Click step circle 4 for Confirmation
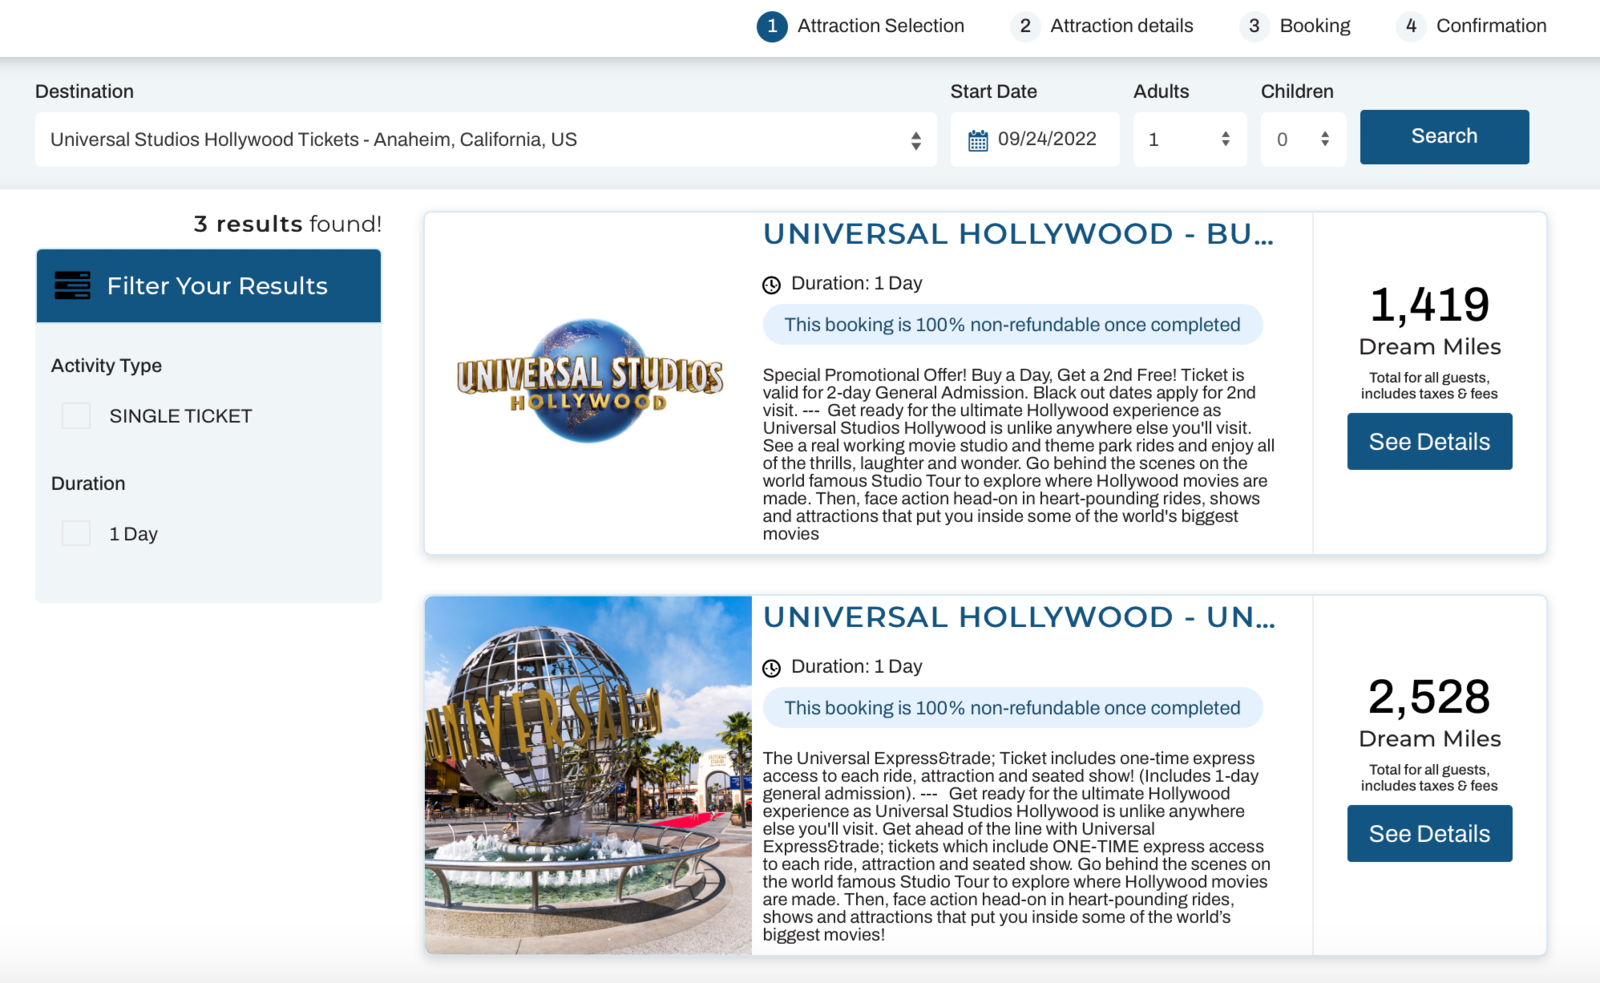1600x983 pixels. tap(1410, 27)
